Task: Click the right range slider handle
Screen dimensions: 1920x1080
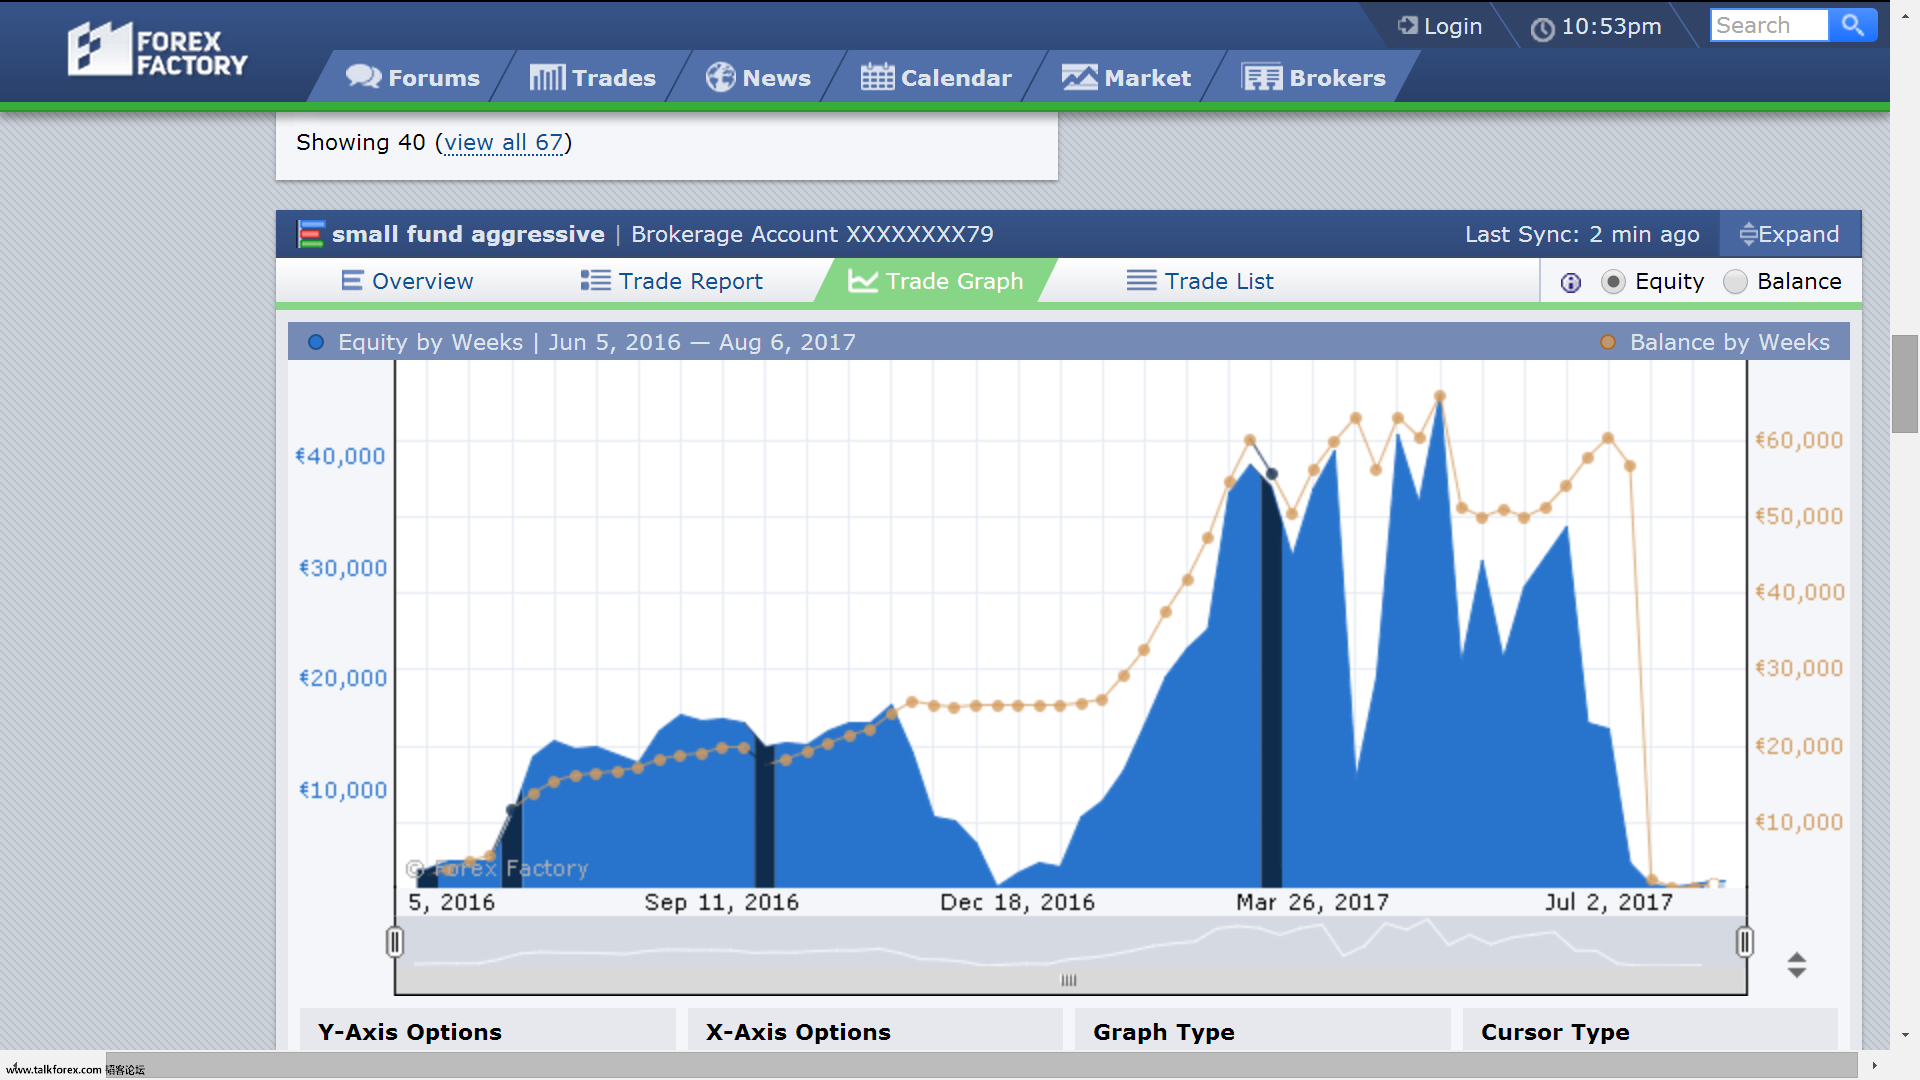Action: pyautogui.click(x=1745, y=942)
